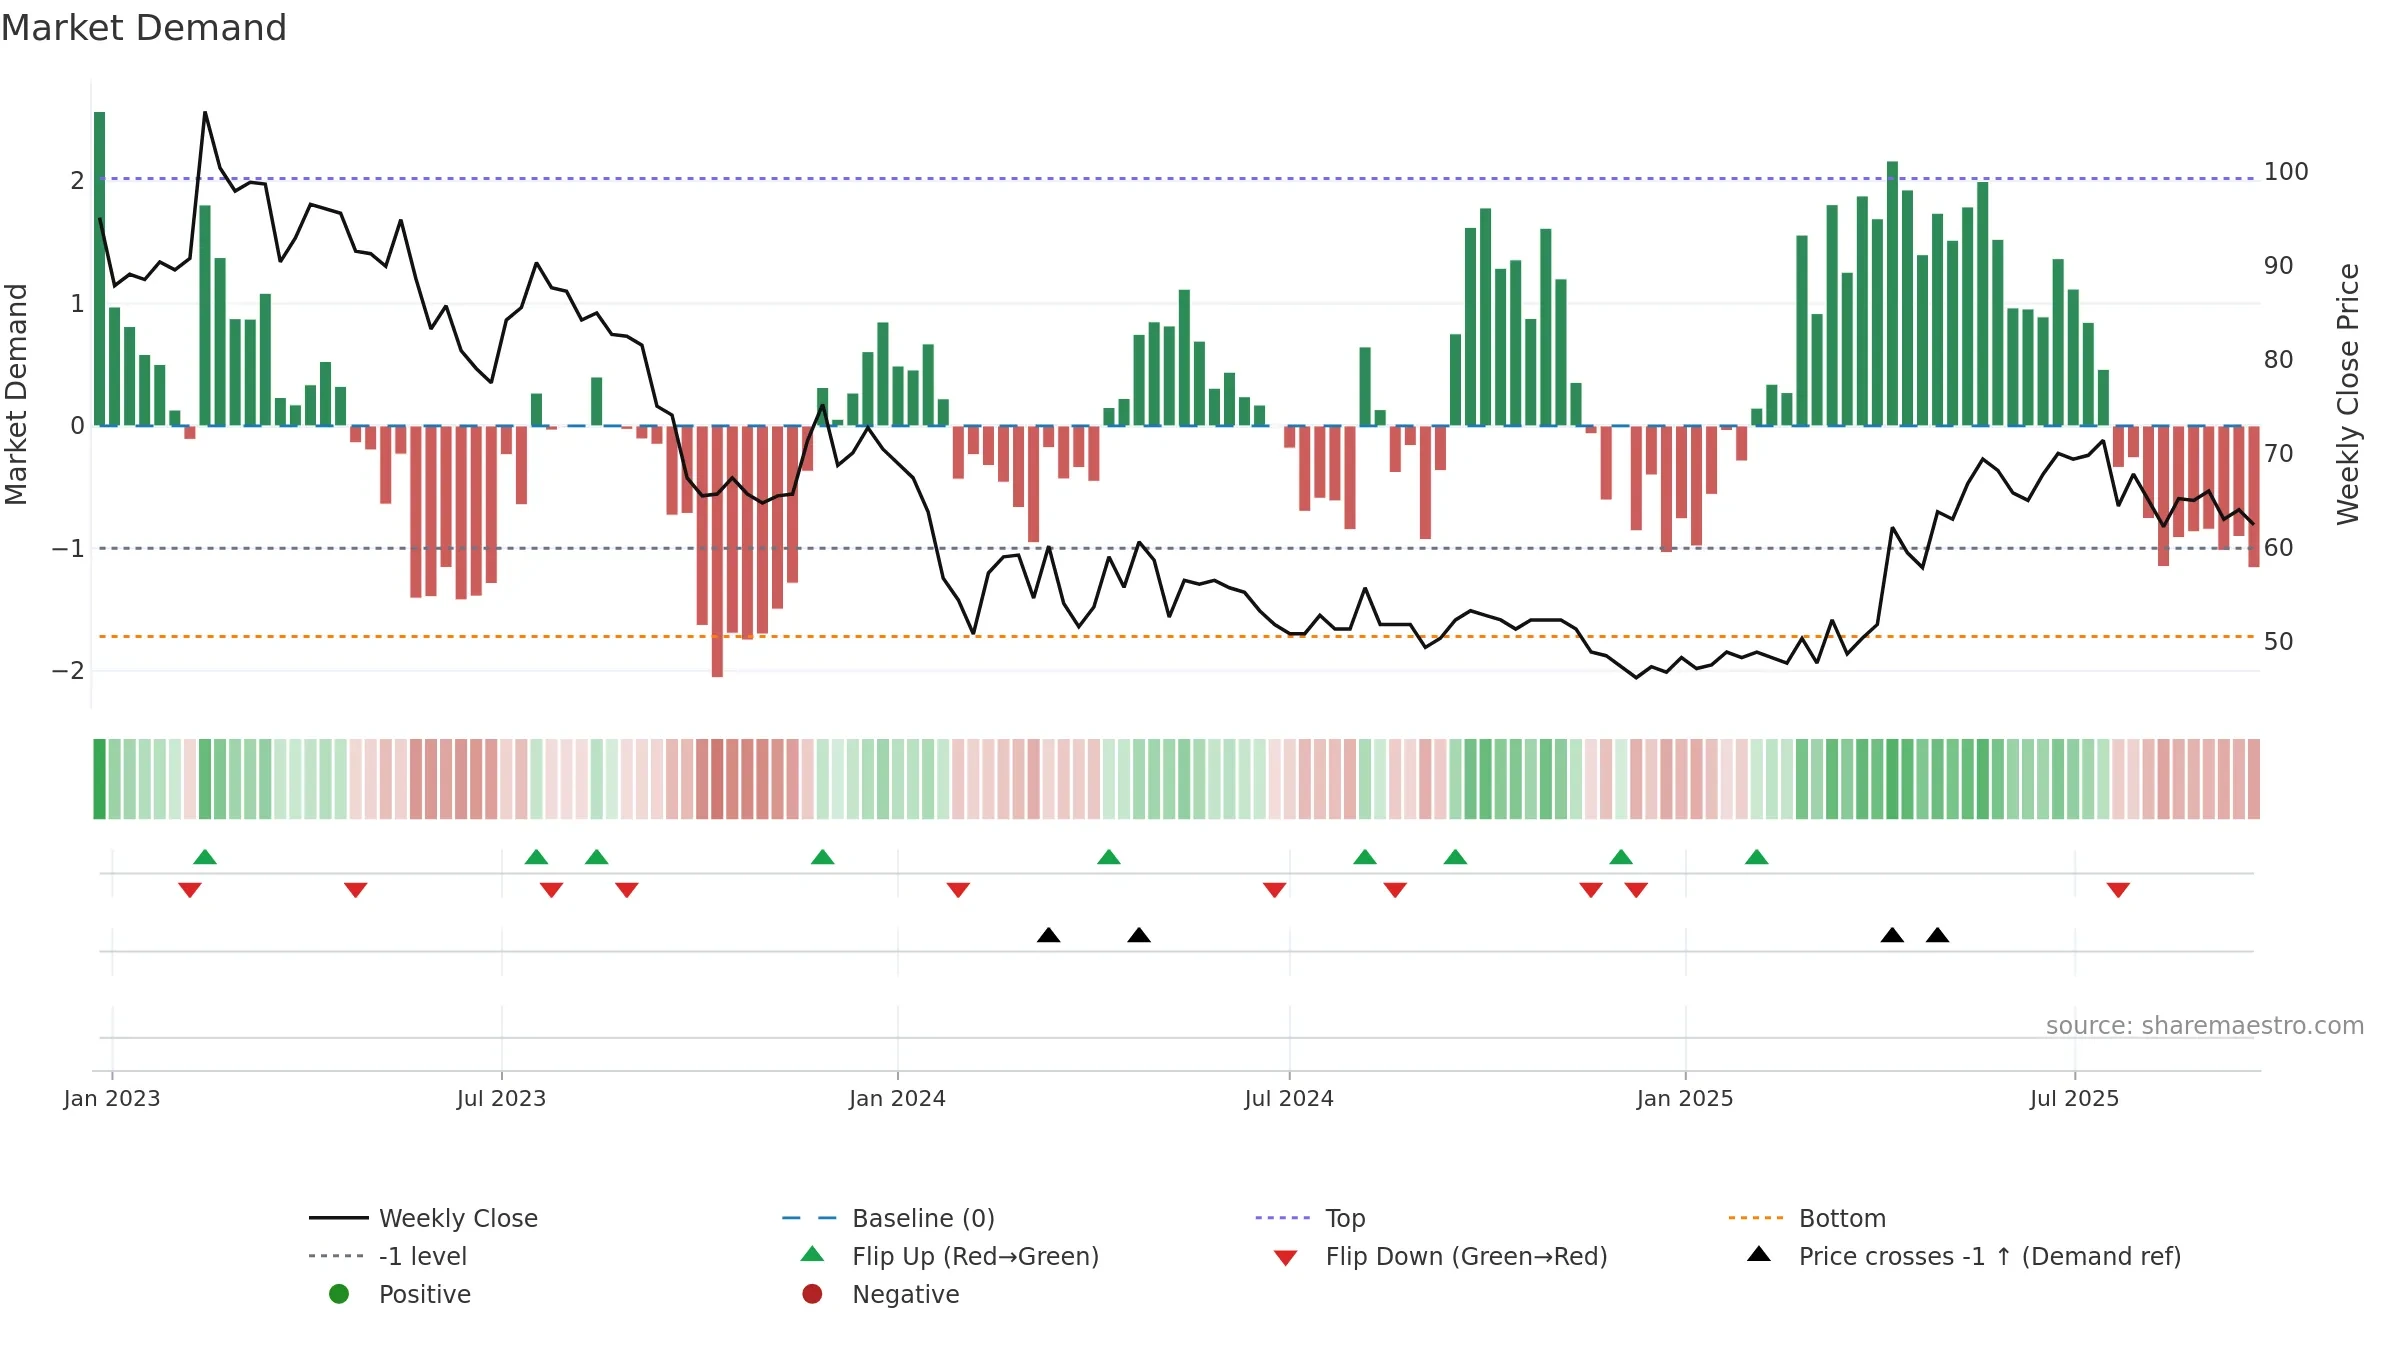Click green Positive circle legend icon
This screenshot has height=1350, width=2400.
point(339,1294)
